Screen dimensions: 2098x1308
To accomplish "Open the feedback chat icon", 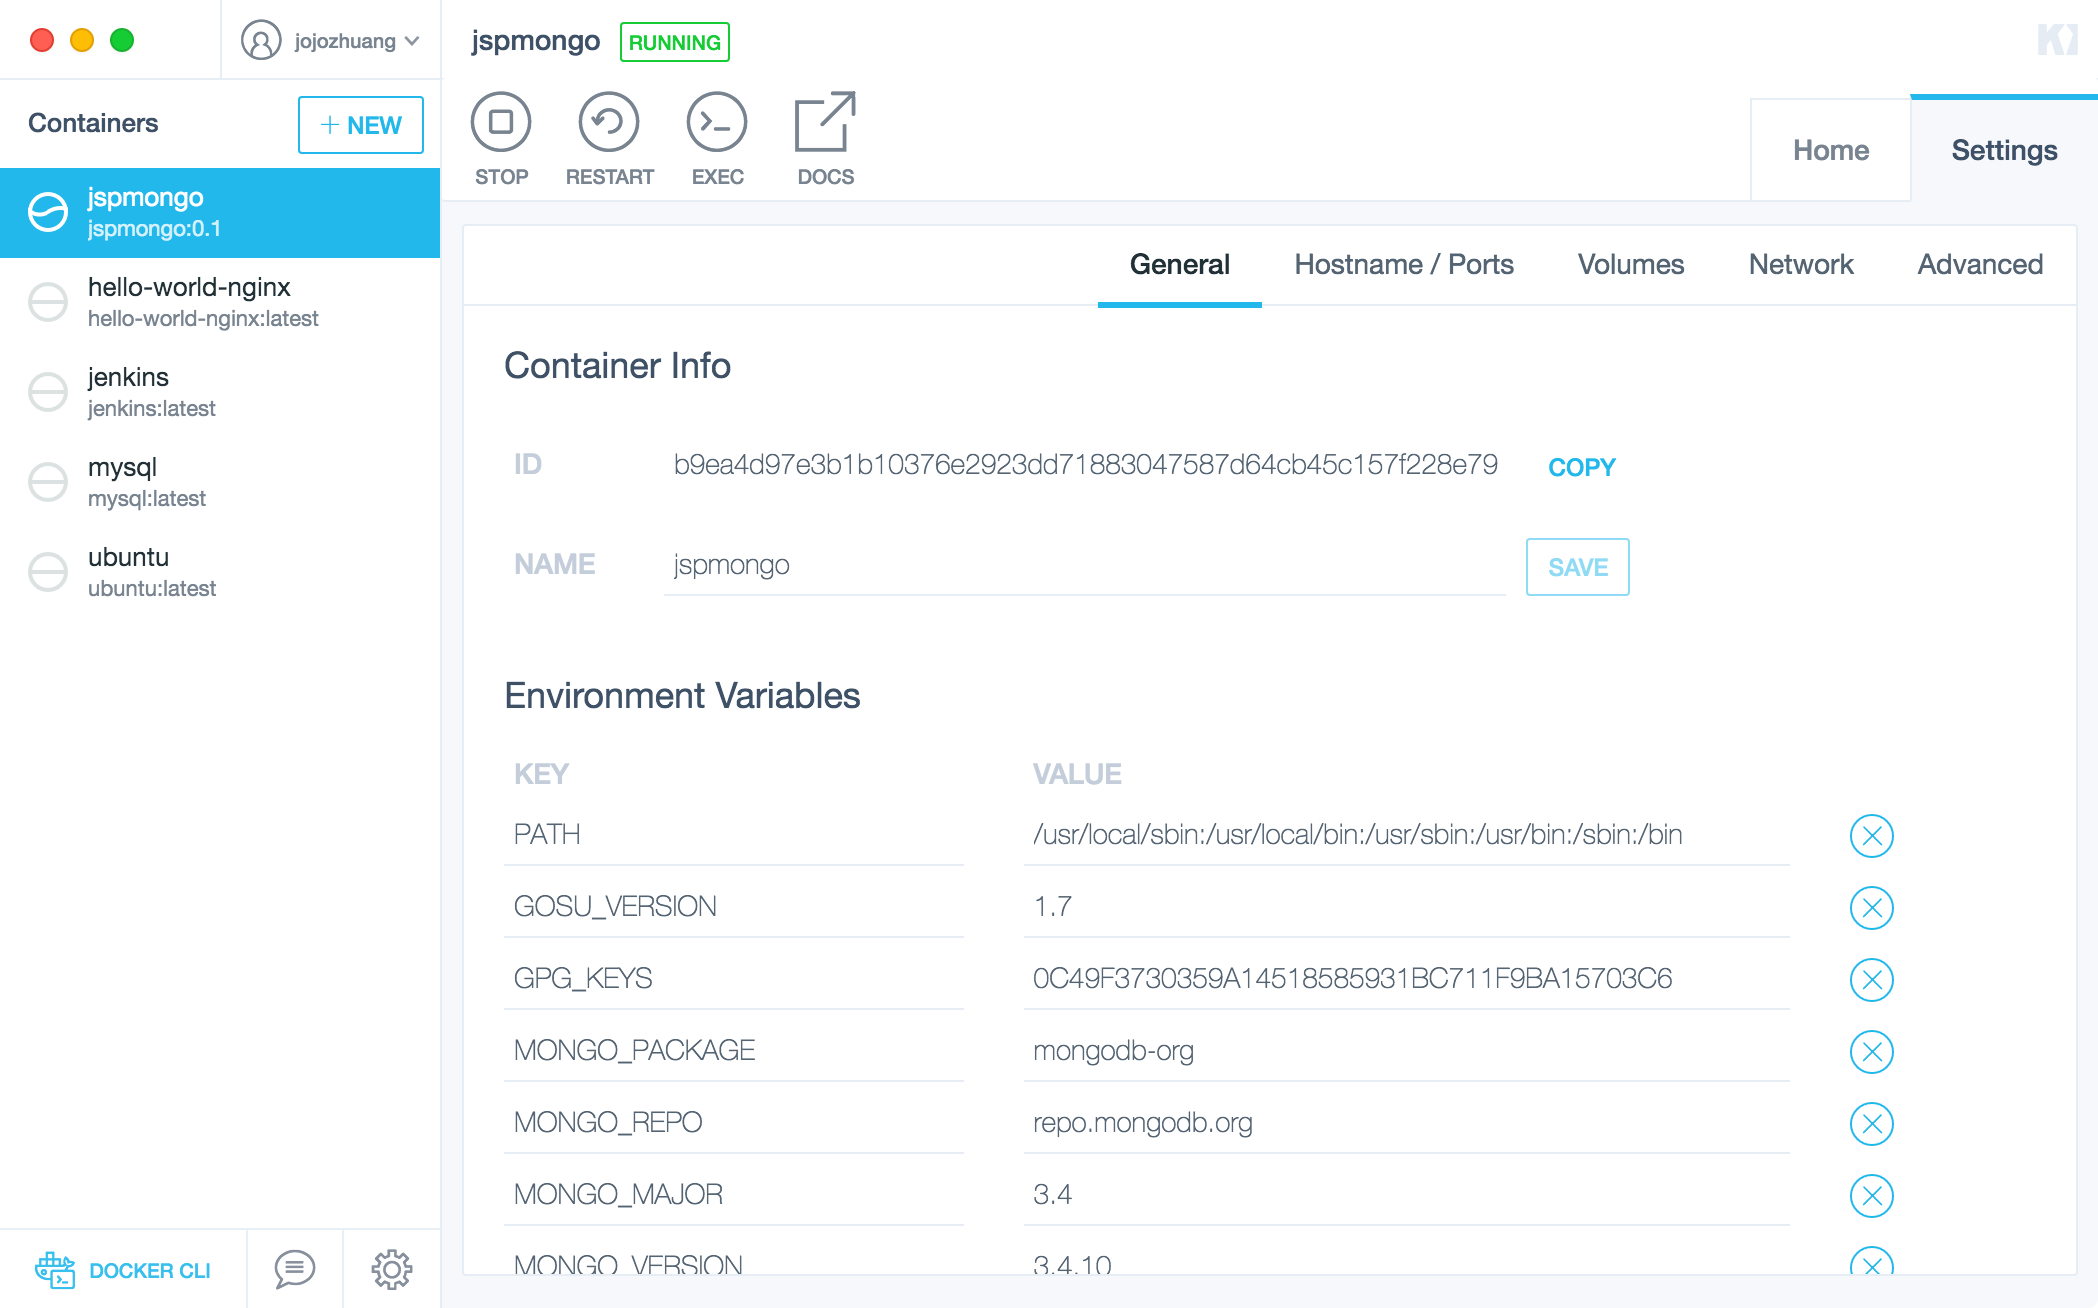I will (293, 1269).
